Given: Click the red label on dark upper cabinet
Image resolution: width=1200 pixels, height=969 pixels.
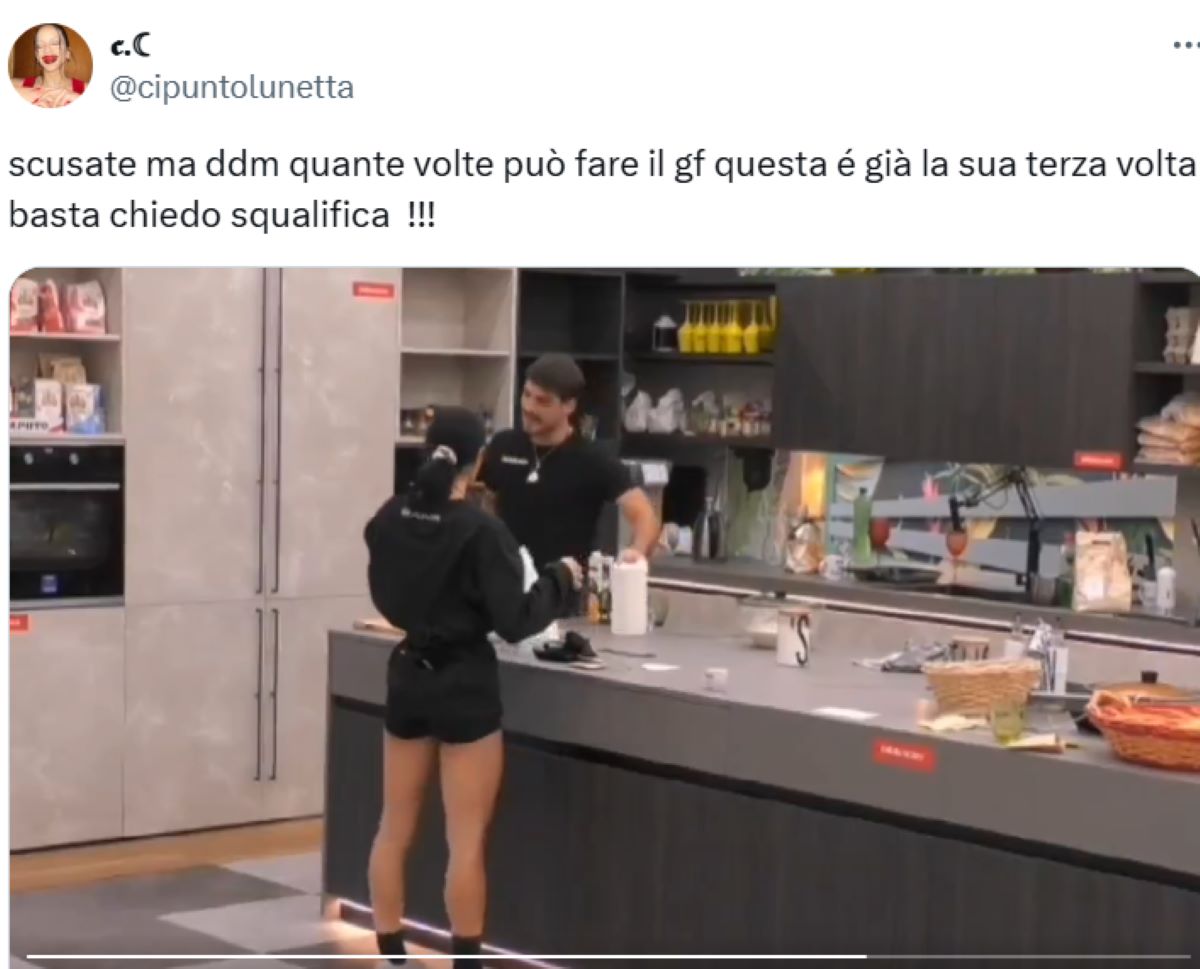Looking at the screenshot, I should (x=1098, y=460).
